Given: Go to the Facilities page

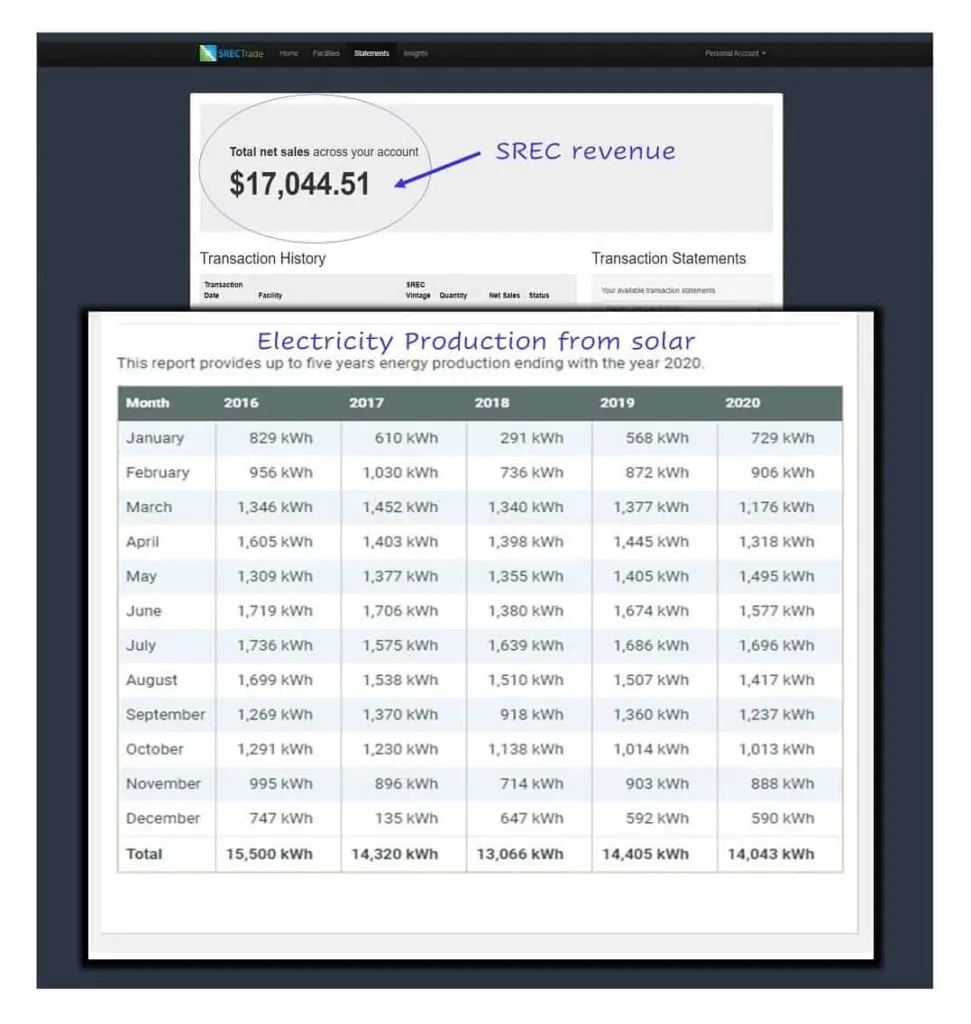Looking at the screenshot, I should click(326, 53).
